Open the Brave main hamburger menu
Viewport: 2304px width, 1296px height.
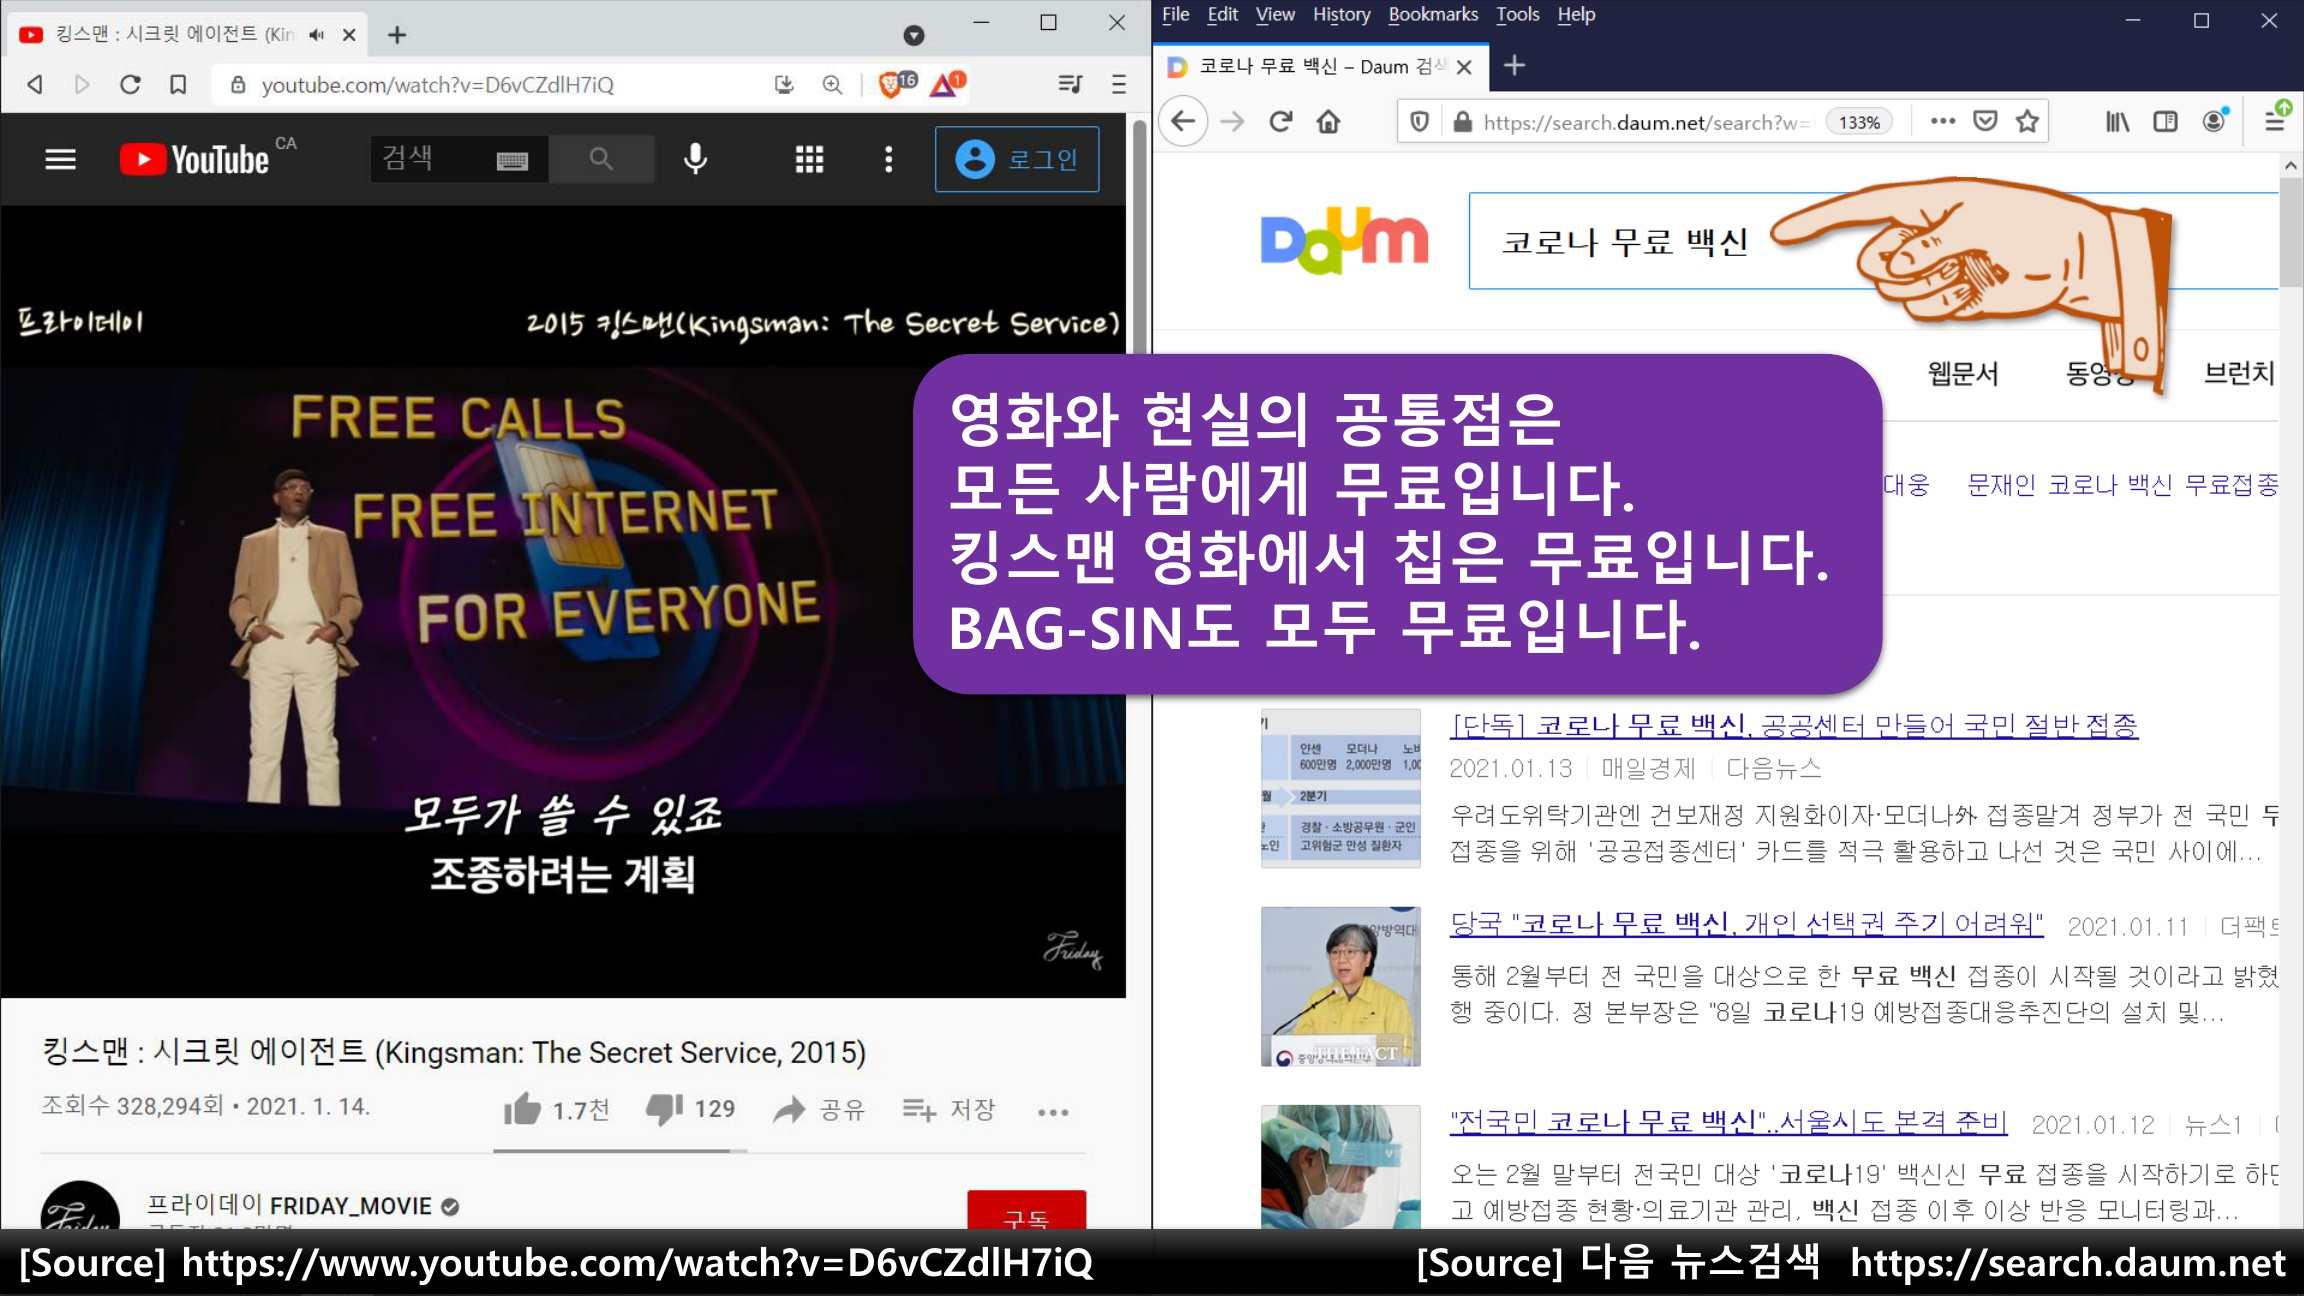pyautogui.click(x=1119, y=84)
